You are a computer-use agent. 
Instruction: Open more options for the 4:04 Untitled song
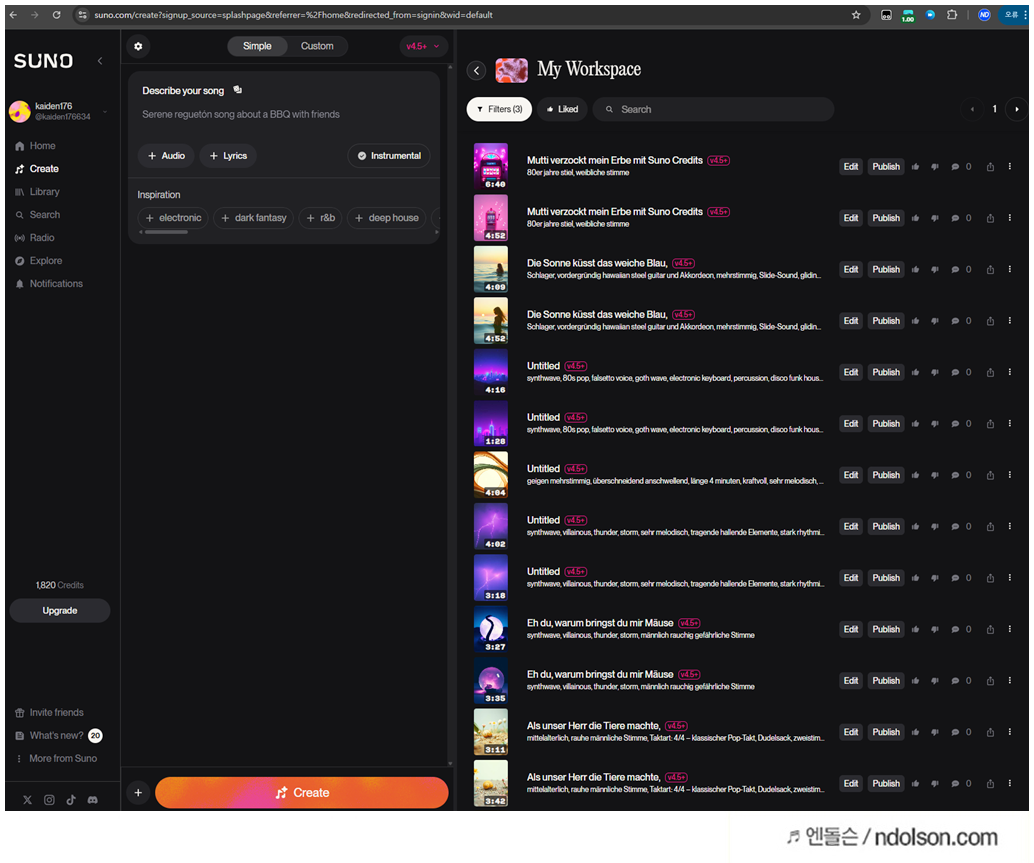(x=1010, y=475)
